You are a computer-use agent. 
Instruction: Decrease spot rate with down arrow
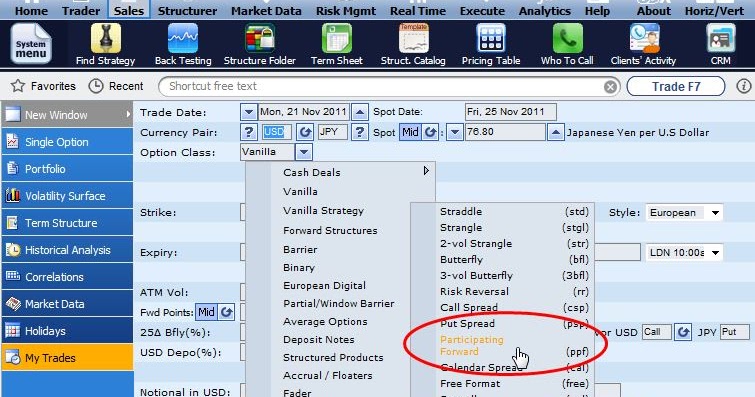(455, 132)
